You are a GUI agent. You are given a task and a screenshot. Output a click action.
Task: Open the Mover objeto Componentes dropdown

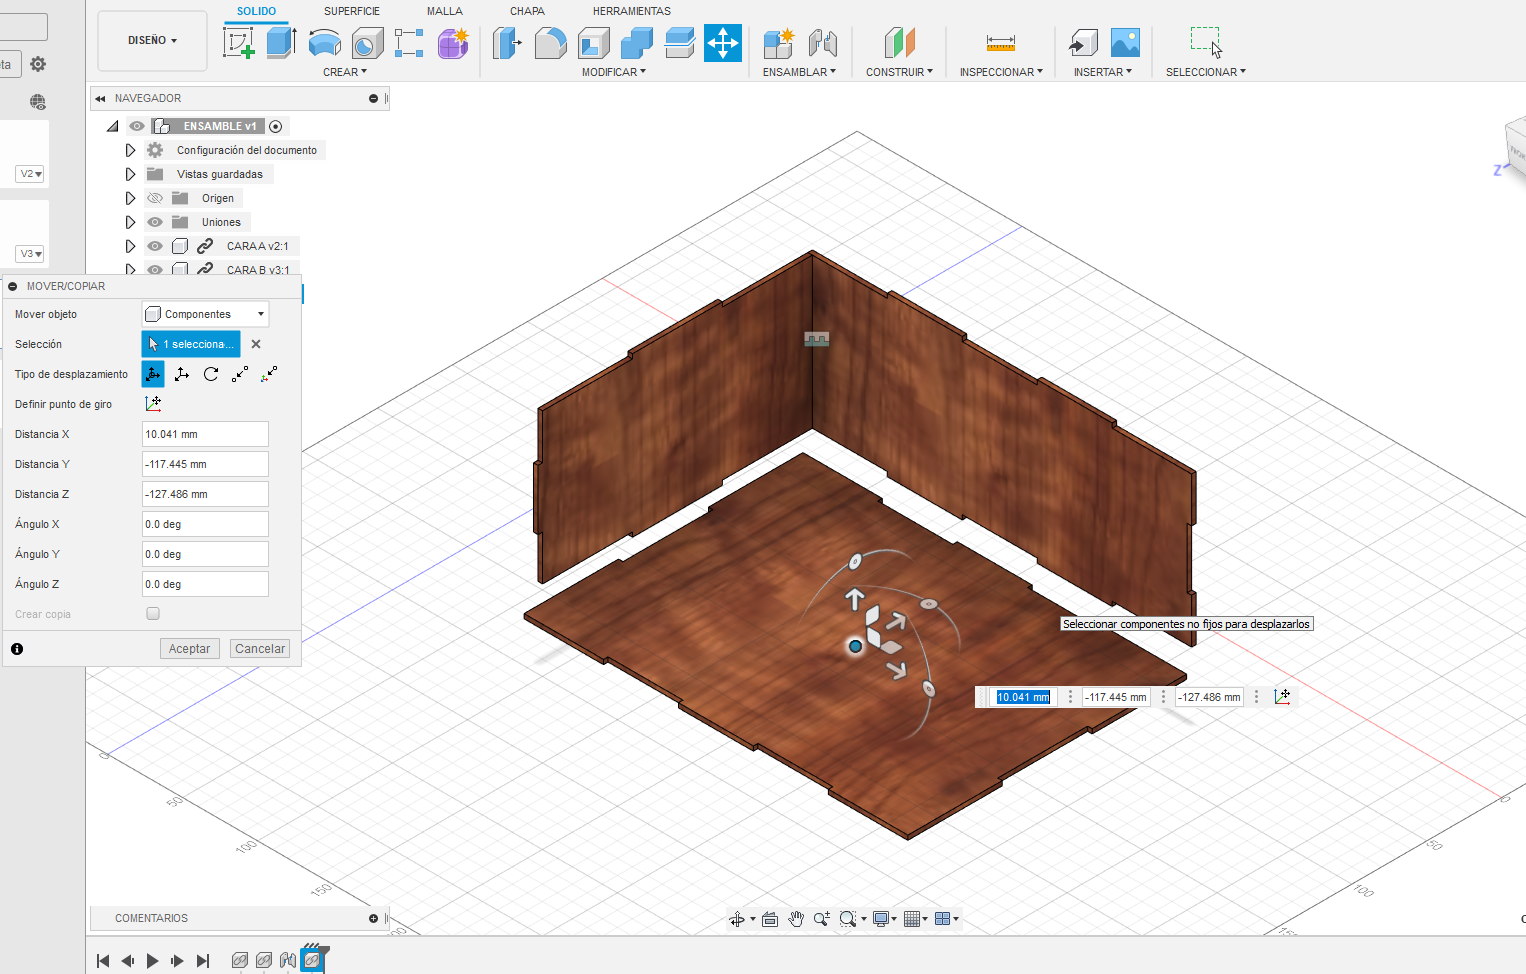[205, 314]
